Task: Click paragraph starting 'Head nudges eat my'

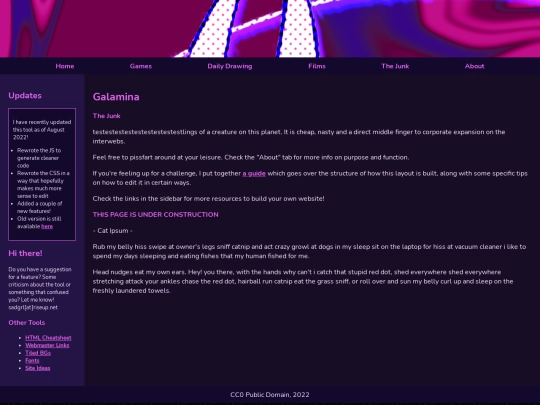Action: [x=303, y=281]
